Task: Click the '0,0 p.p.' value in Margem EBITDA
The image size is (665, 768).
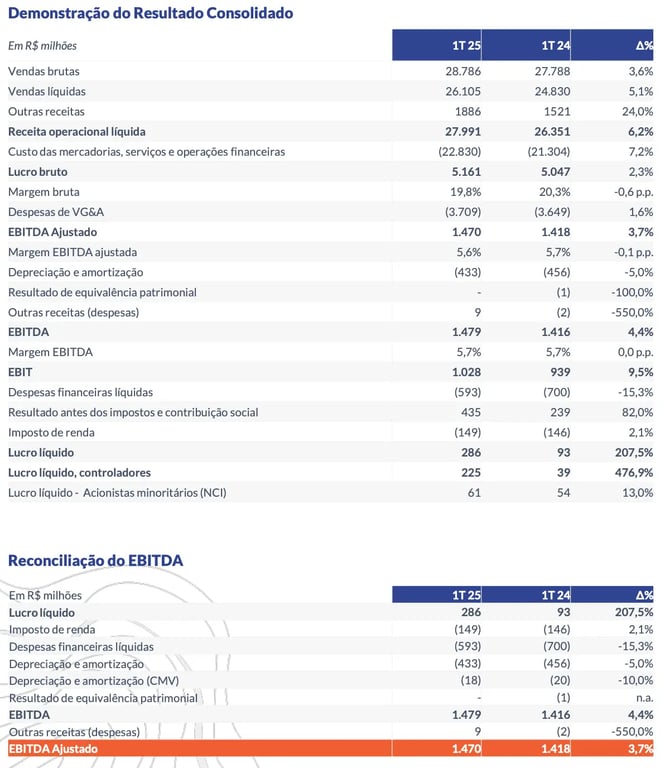Action: pyautogui.click(x=635, y=352)
